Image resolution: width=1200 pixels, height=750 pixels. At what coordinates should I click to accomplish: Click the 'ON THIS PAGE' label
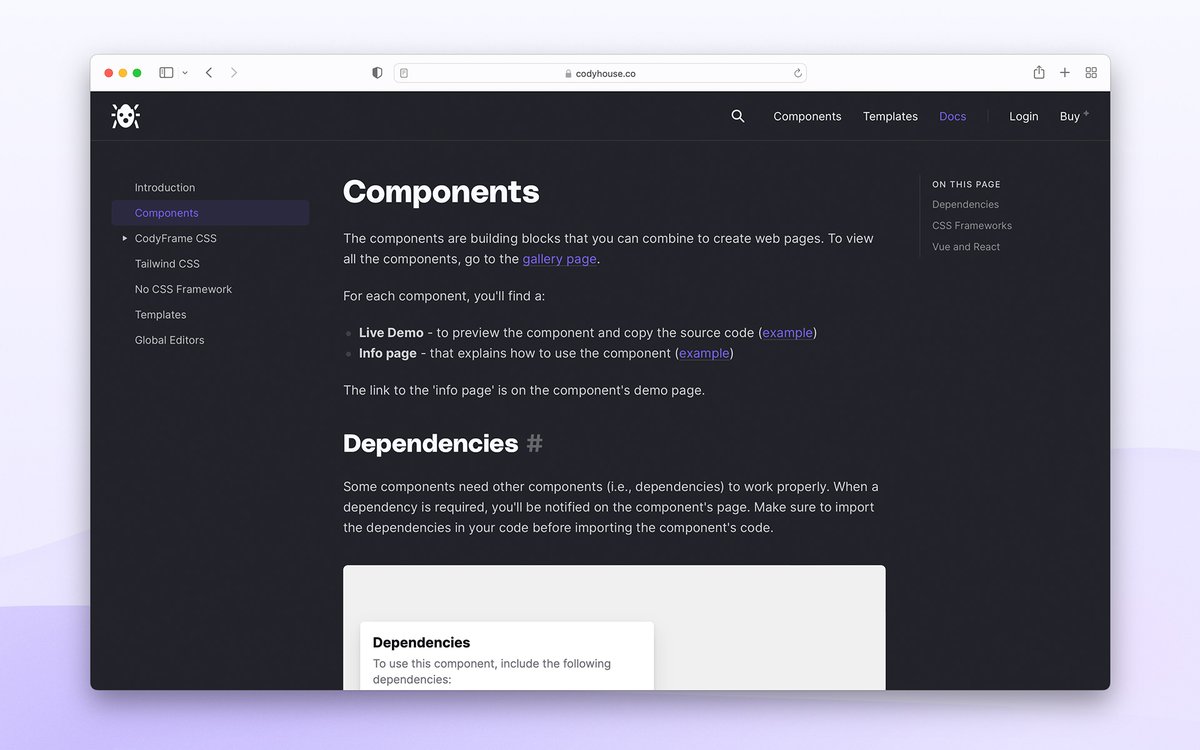966,184
